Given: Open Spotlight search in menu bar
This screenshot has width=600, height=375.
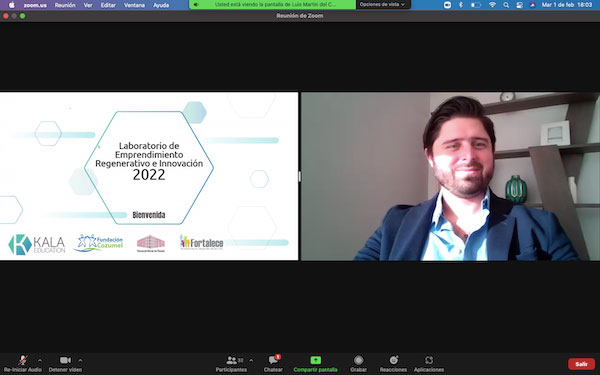Looking at the screenshot, I should 506,5.
